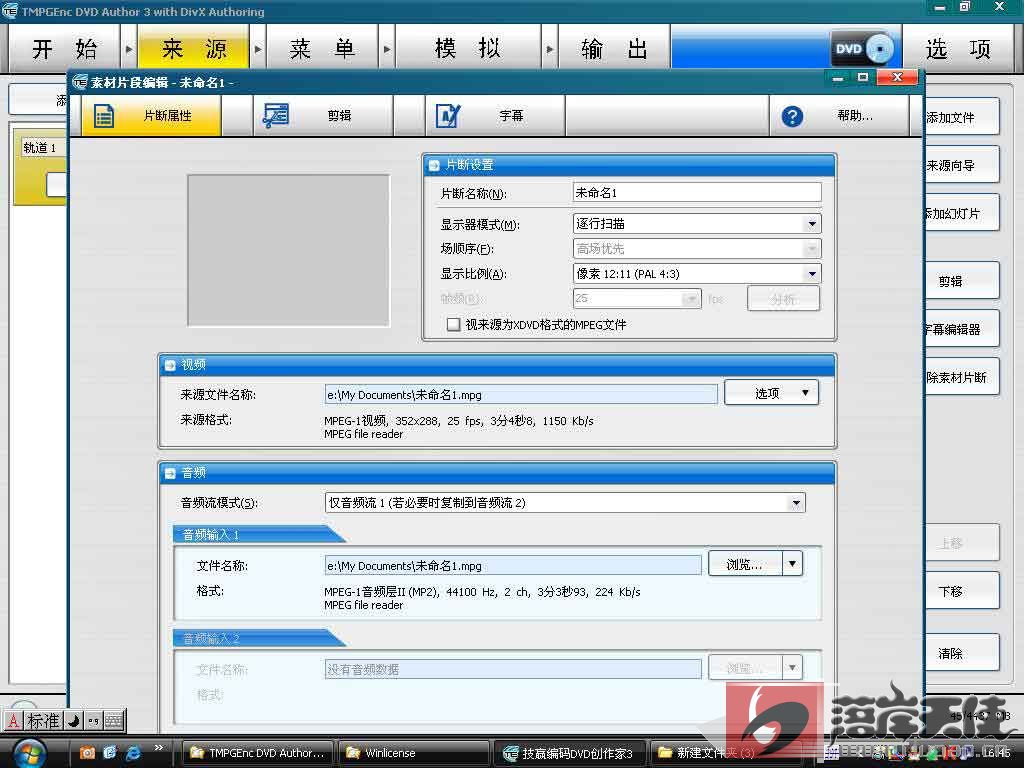Click the 音频输入 1 文件名称 path field
Image resolution: width=1024 pixels, height=768 pixels.
click(x=513, y=566)
